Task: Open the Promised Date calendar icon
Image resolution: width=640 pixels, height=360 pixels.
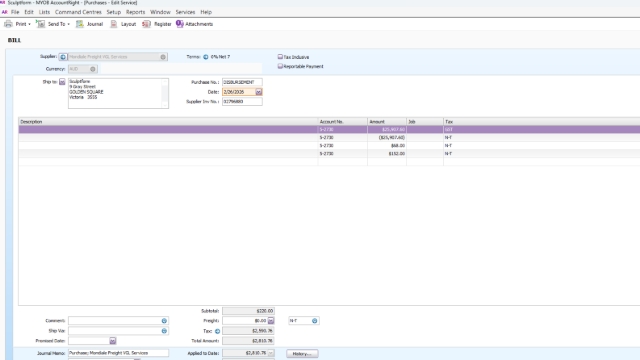Action: pyautogui.click(x=113, y=341)
